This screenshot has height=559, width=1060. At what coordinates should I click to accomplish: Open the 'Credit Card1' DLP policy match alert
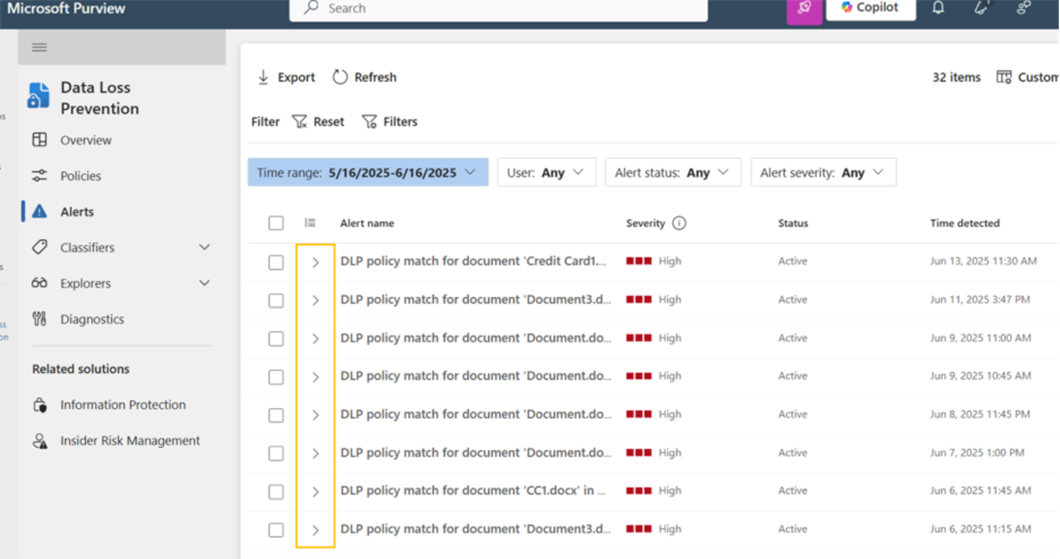(x=473, y=262)
